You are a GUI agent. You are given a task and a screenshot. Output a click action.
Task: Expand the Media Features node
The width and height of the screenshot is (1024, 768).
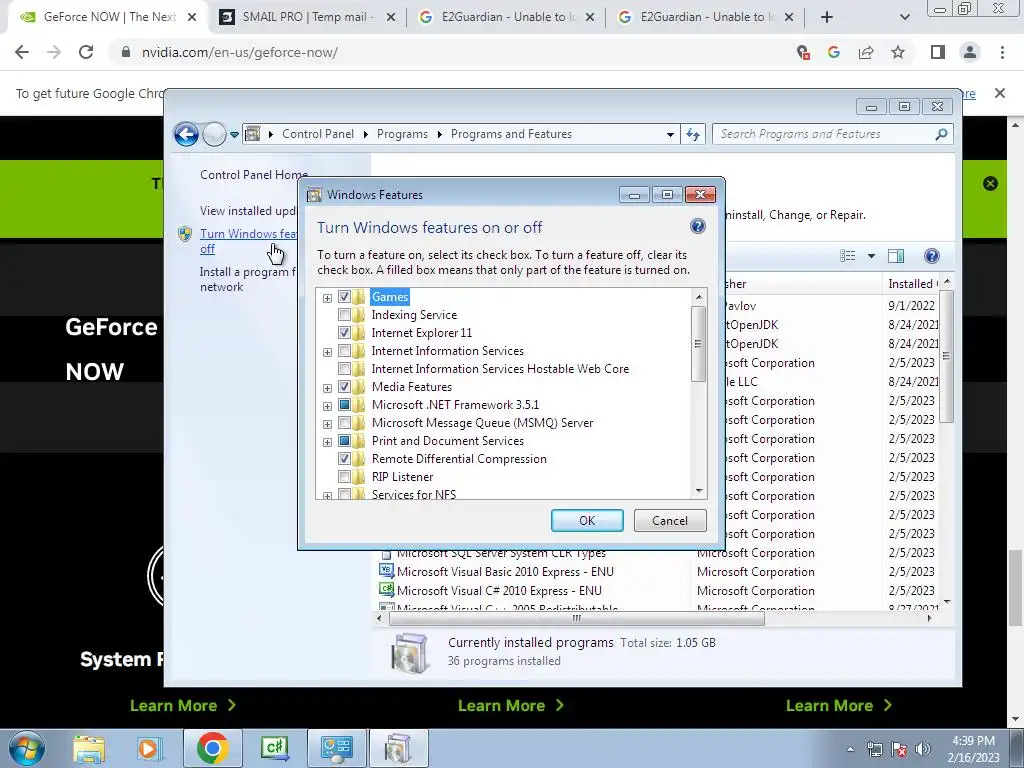[x=327, y=388]
